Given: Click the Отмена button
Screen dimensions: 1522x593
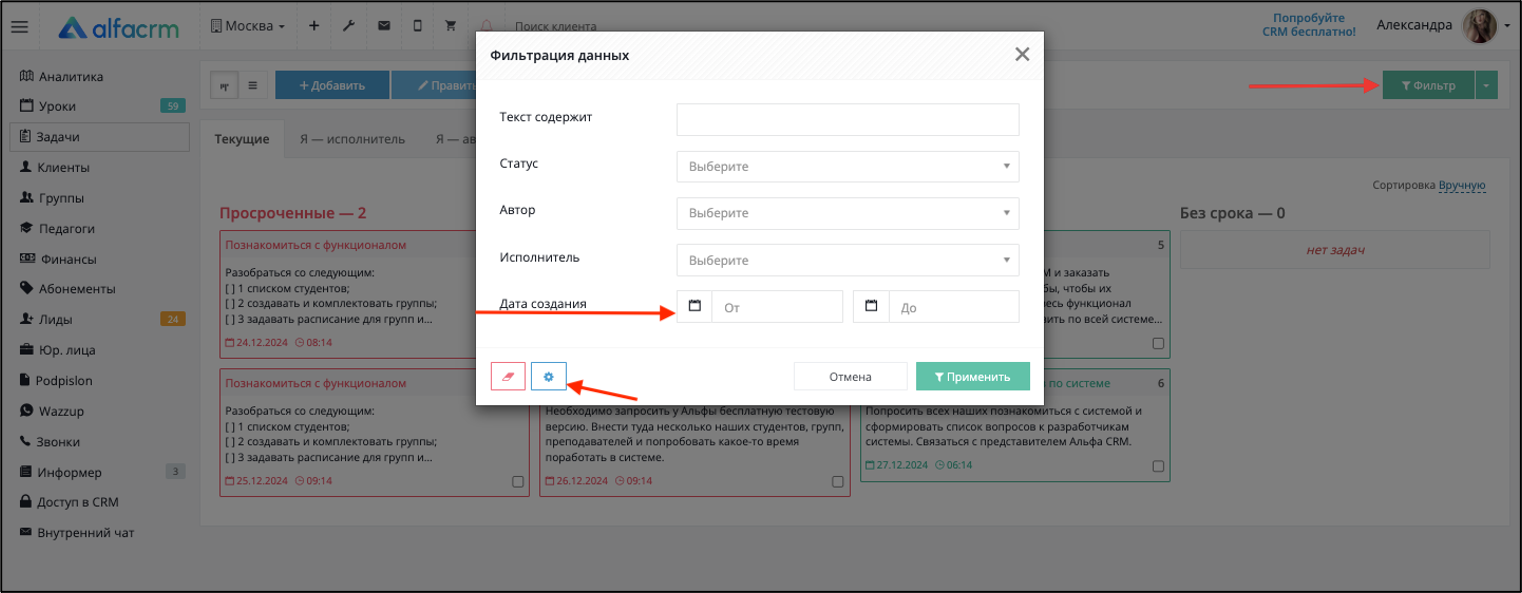Looking at the screenshot, I should (x=850, y=377).
